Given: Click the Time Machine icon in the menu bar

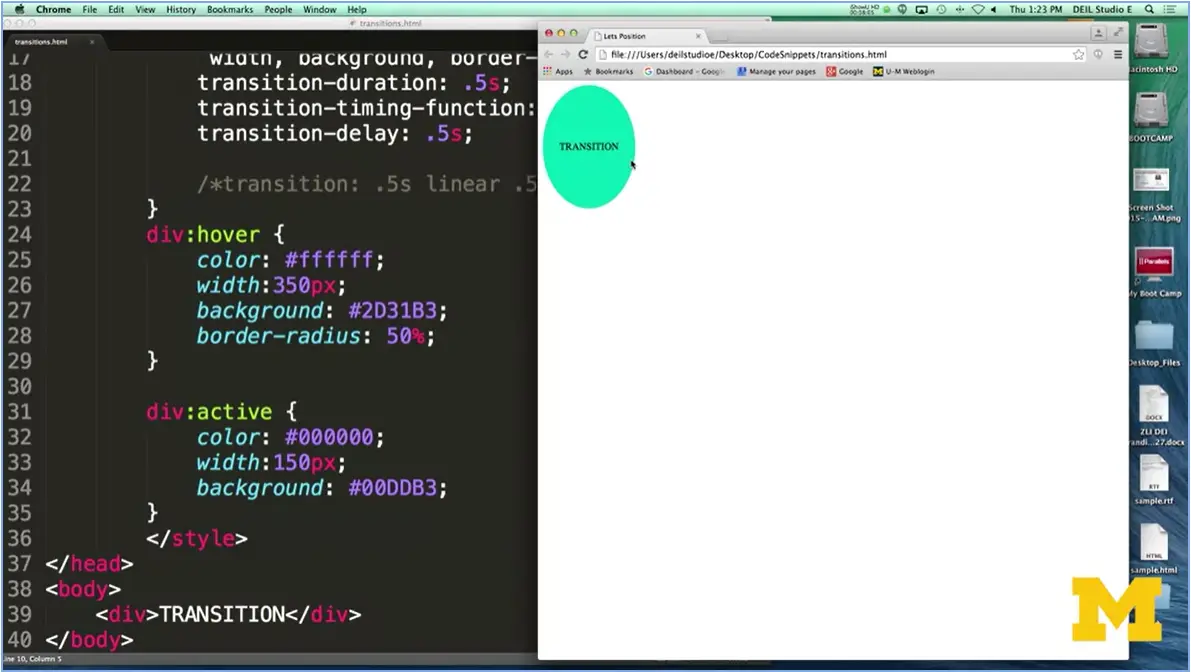Looking at the screenshot, I should [940, 10].
